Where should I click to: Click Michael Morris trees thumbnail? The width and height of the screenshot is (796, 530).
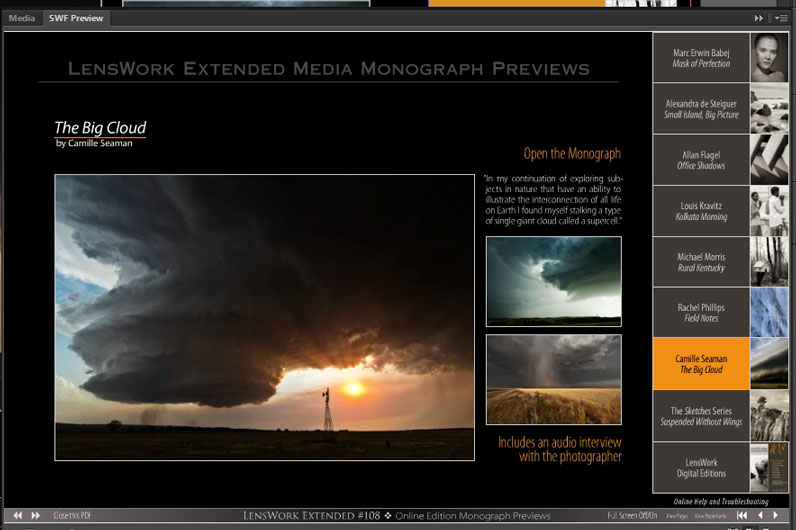(769, 262)
